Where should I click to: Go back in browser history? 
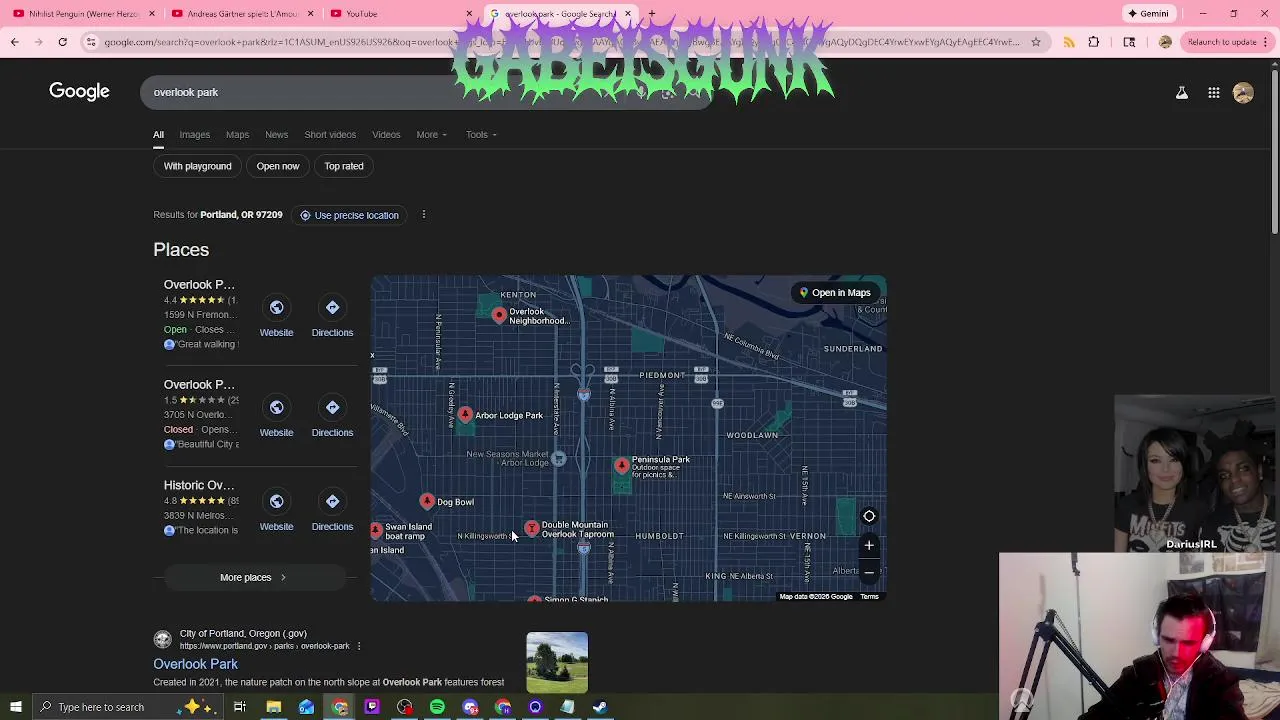(14, 42)
